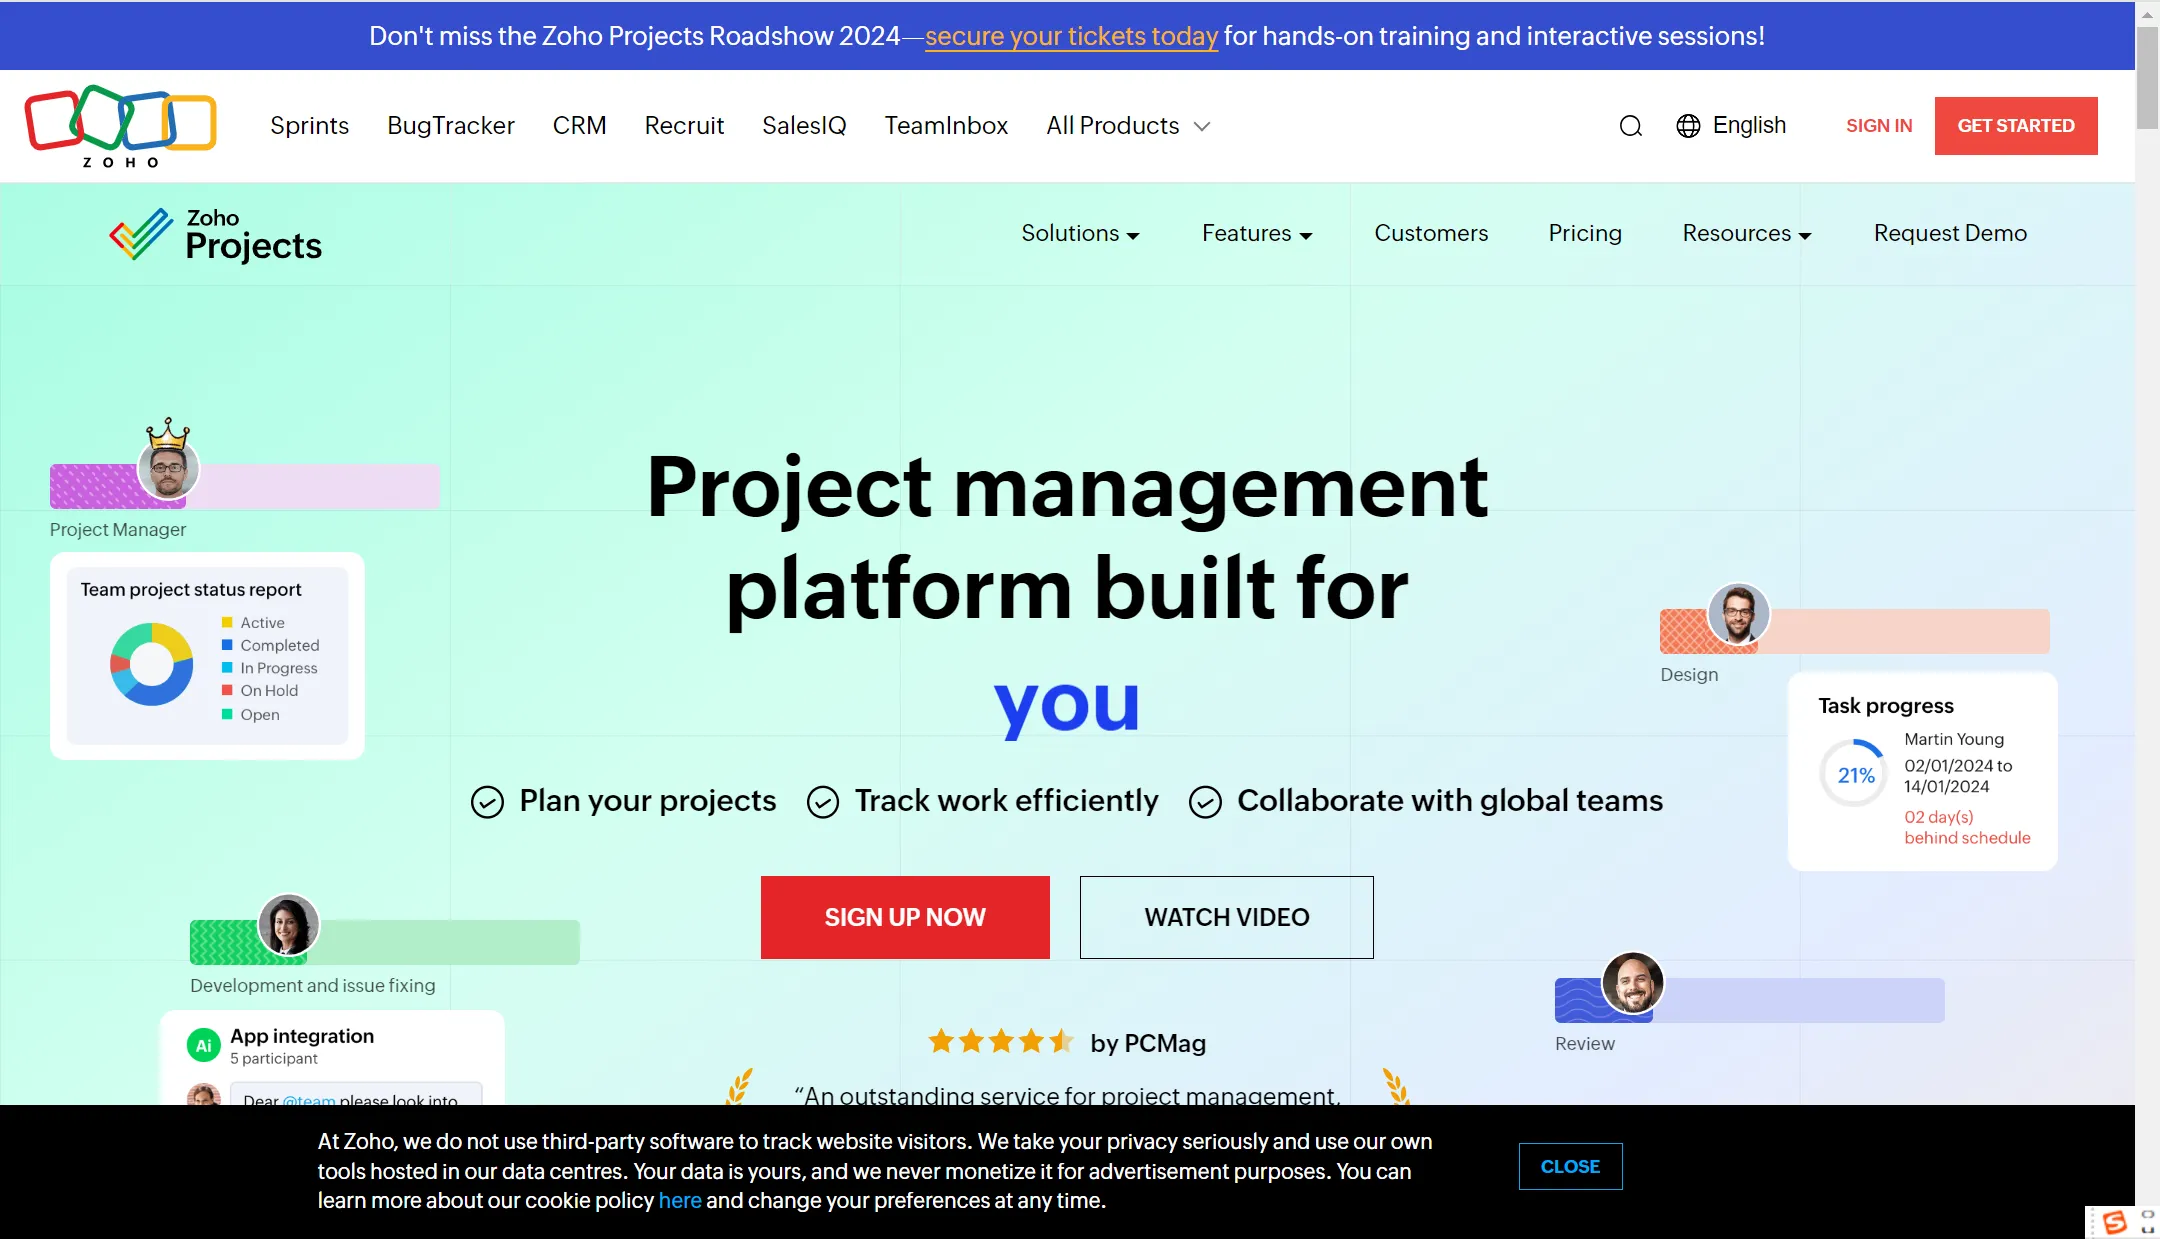Image resolution: width=2160 pixels, height=1239 pixels.
Task: Expand the Features dropdown menu
Action: 1257,233
